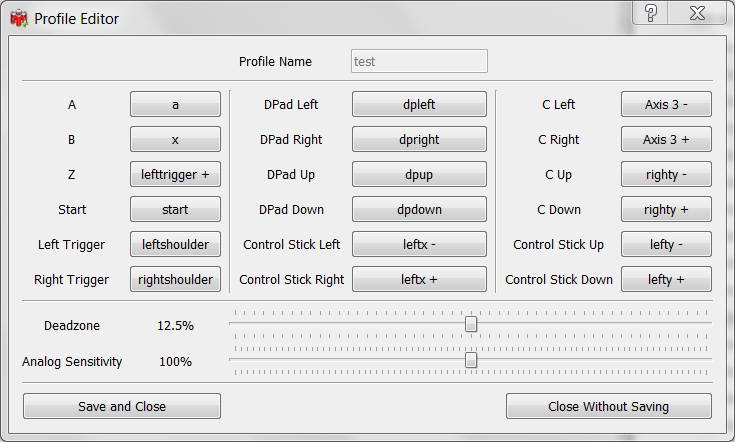735x442 pixels.
Task: Remap the B button binding 'x'
Action: (175, 139)
